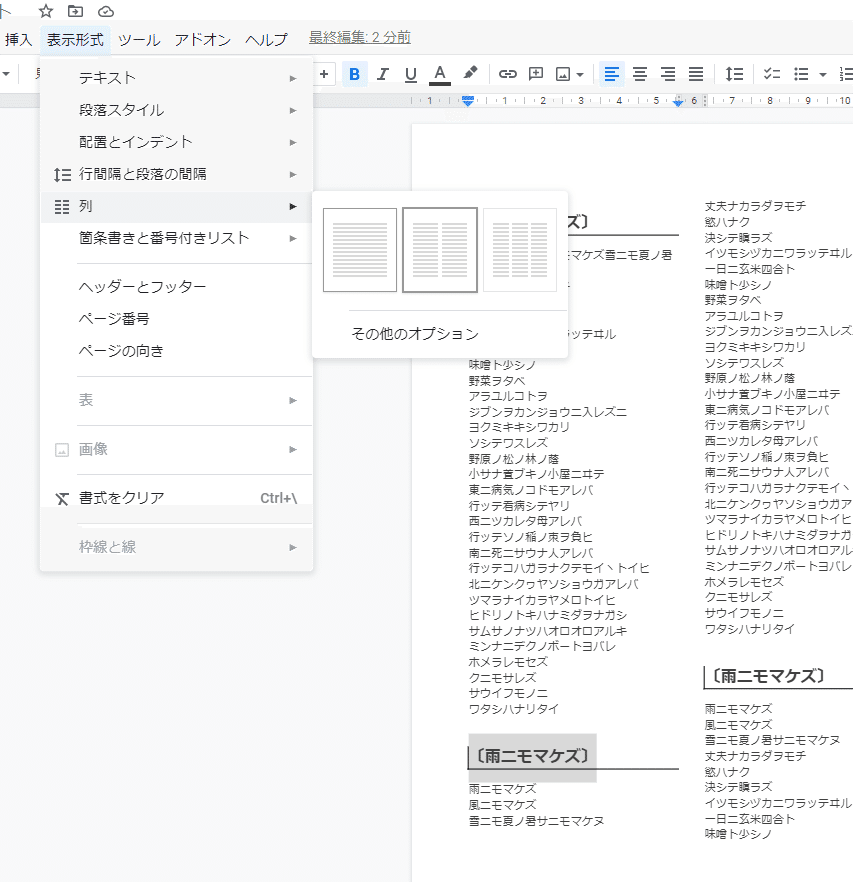The height and width of the screenshot is (882, 853).
Task: Insert a comment via the comment icon
Action: point(535,74)
